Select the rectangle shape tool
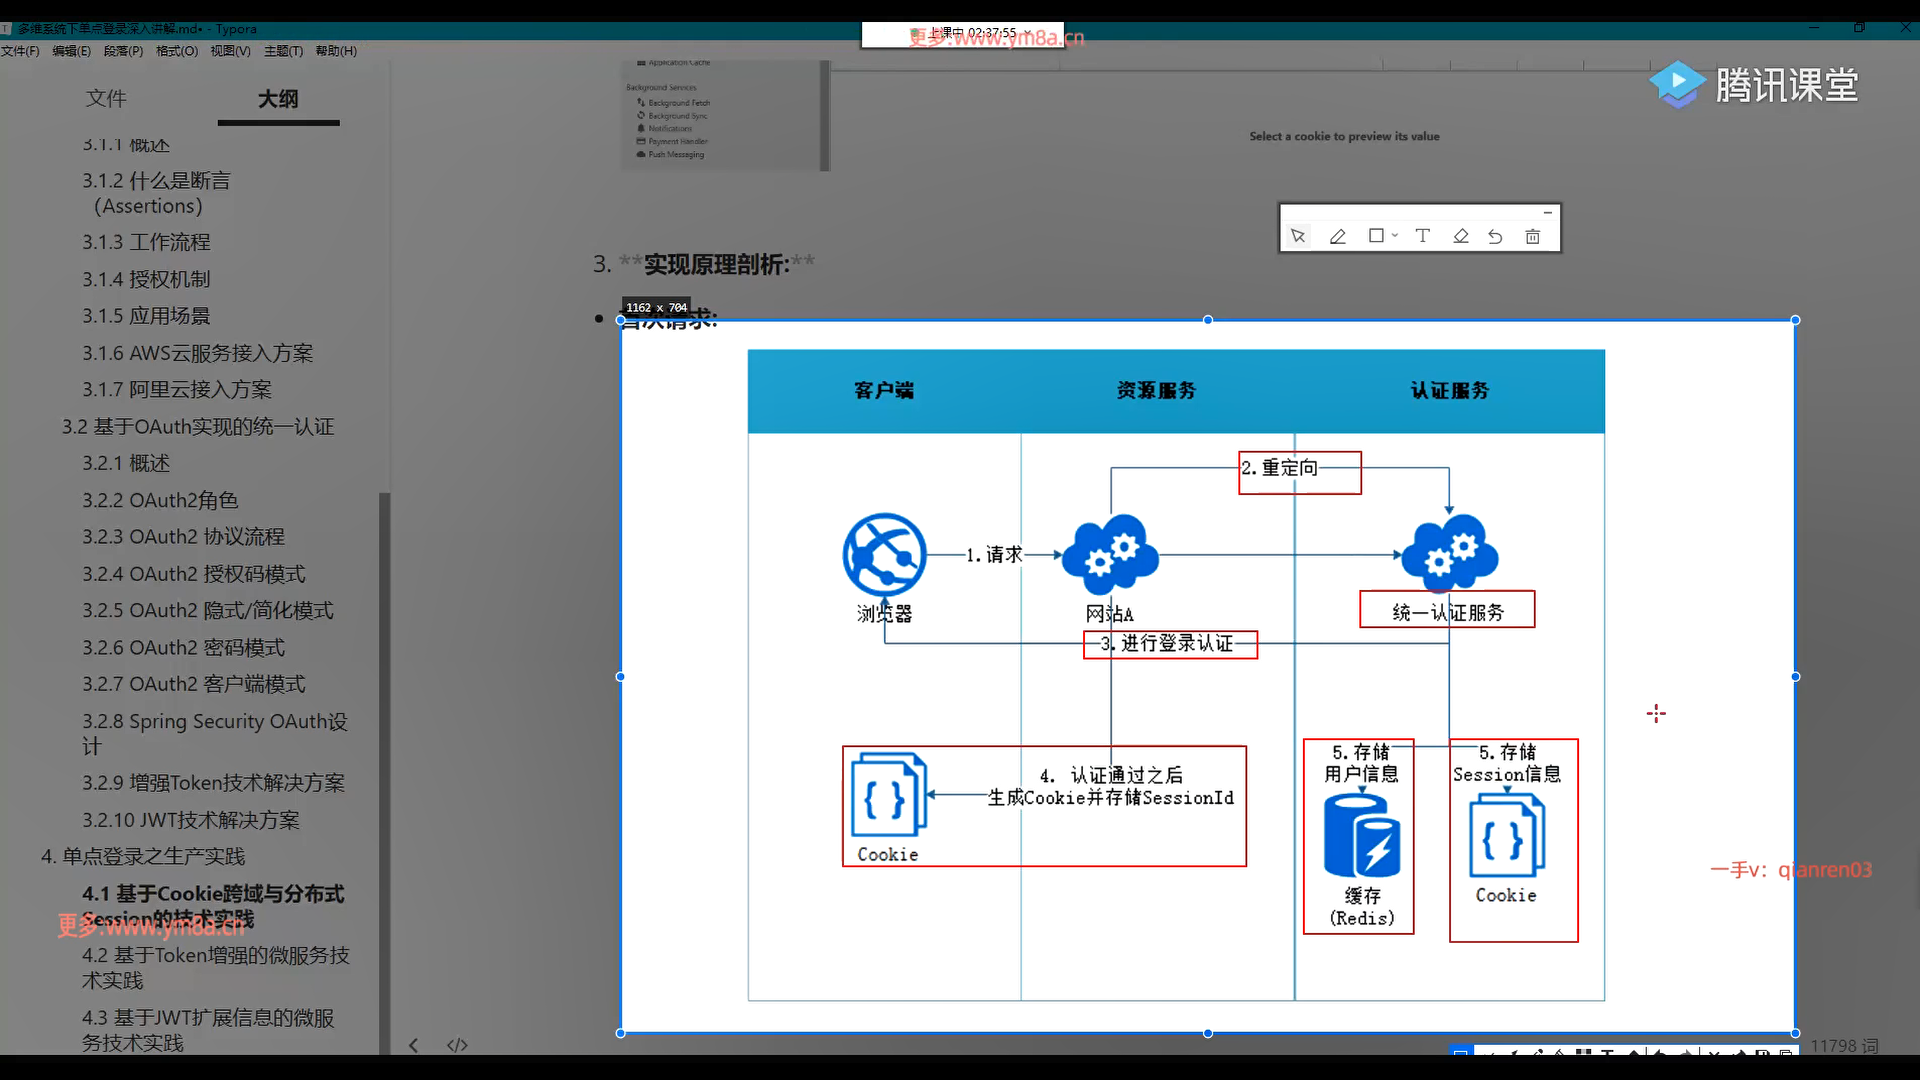Image resolution: width=1920 pixels, height=1080 pixels. click(x=1376, y=236)
